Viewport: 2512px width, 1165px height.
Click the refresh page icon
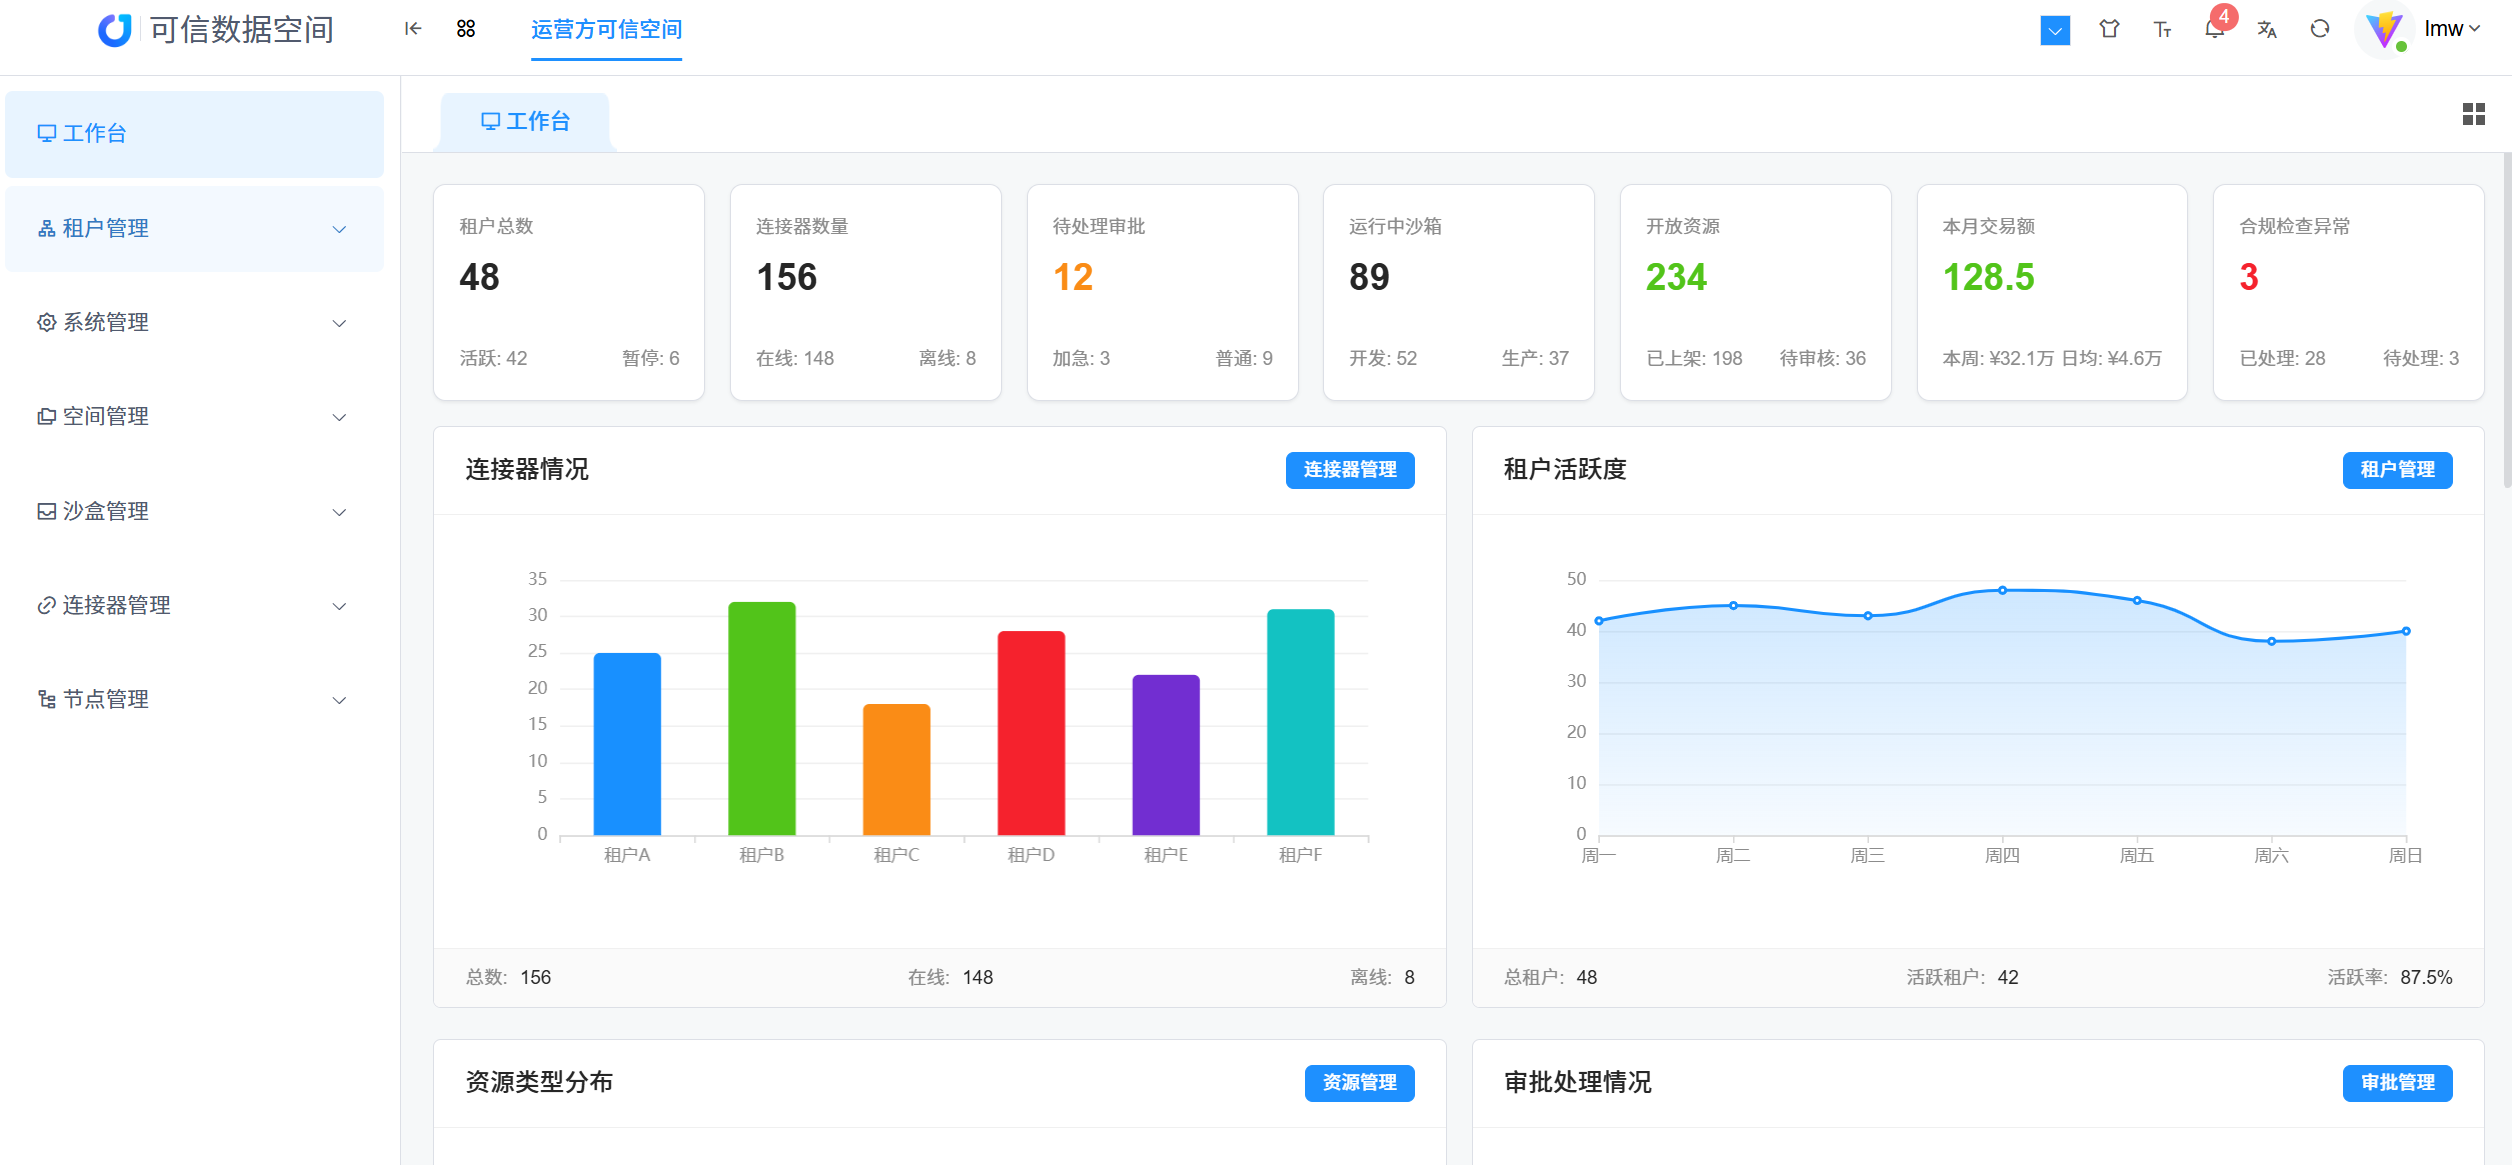[2320, 29]
